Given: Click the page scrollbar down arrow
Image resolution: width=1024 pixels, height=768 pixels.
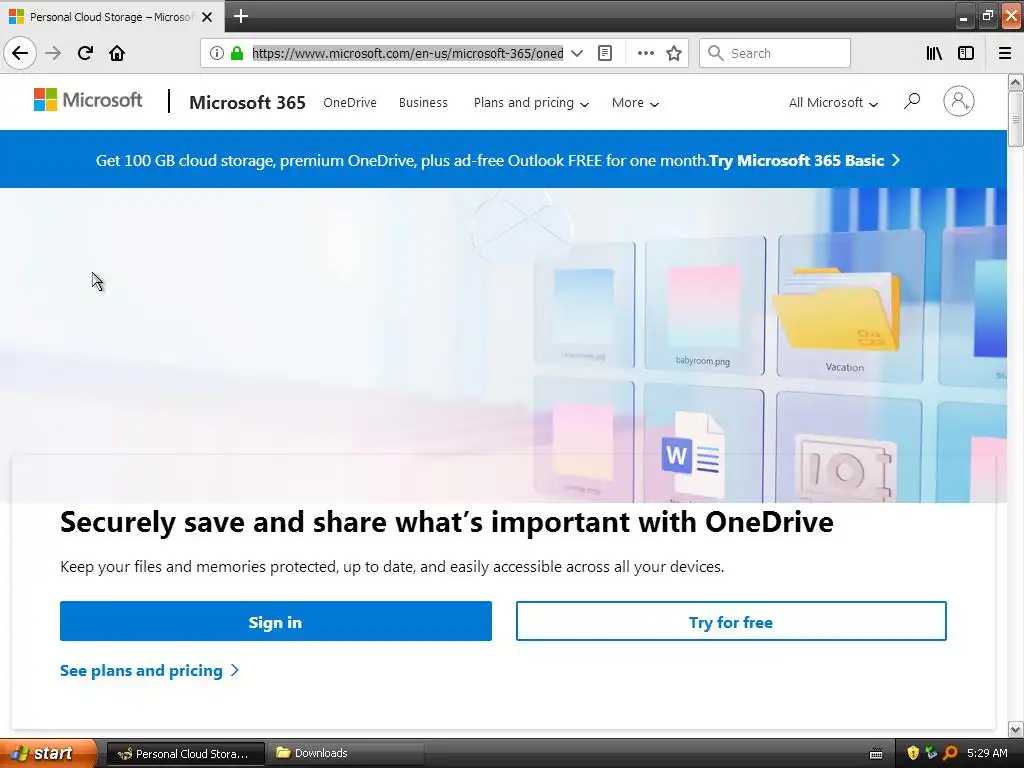Looking at the screenshot, I should coord(1015,729).
